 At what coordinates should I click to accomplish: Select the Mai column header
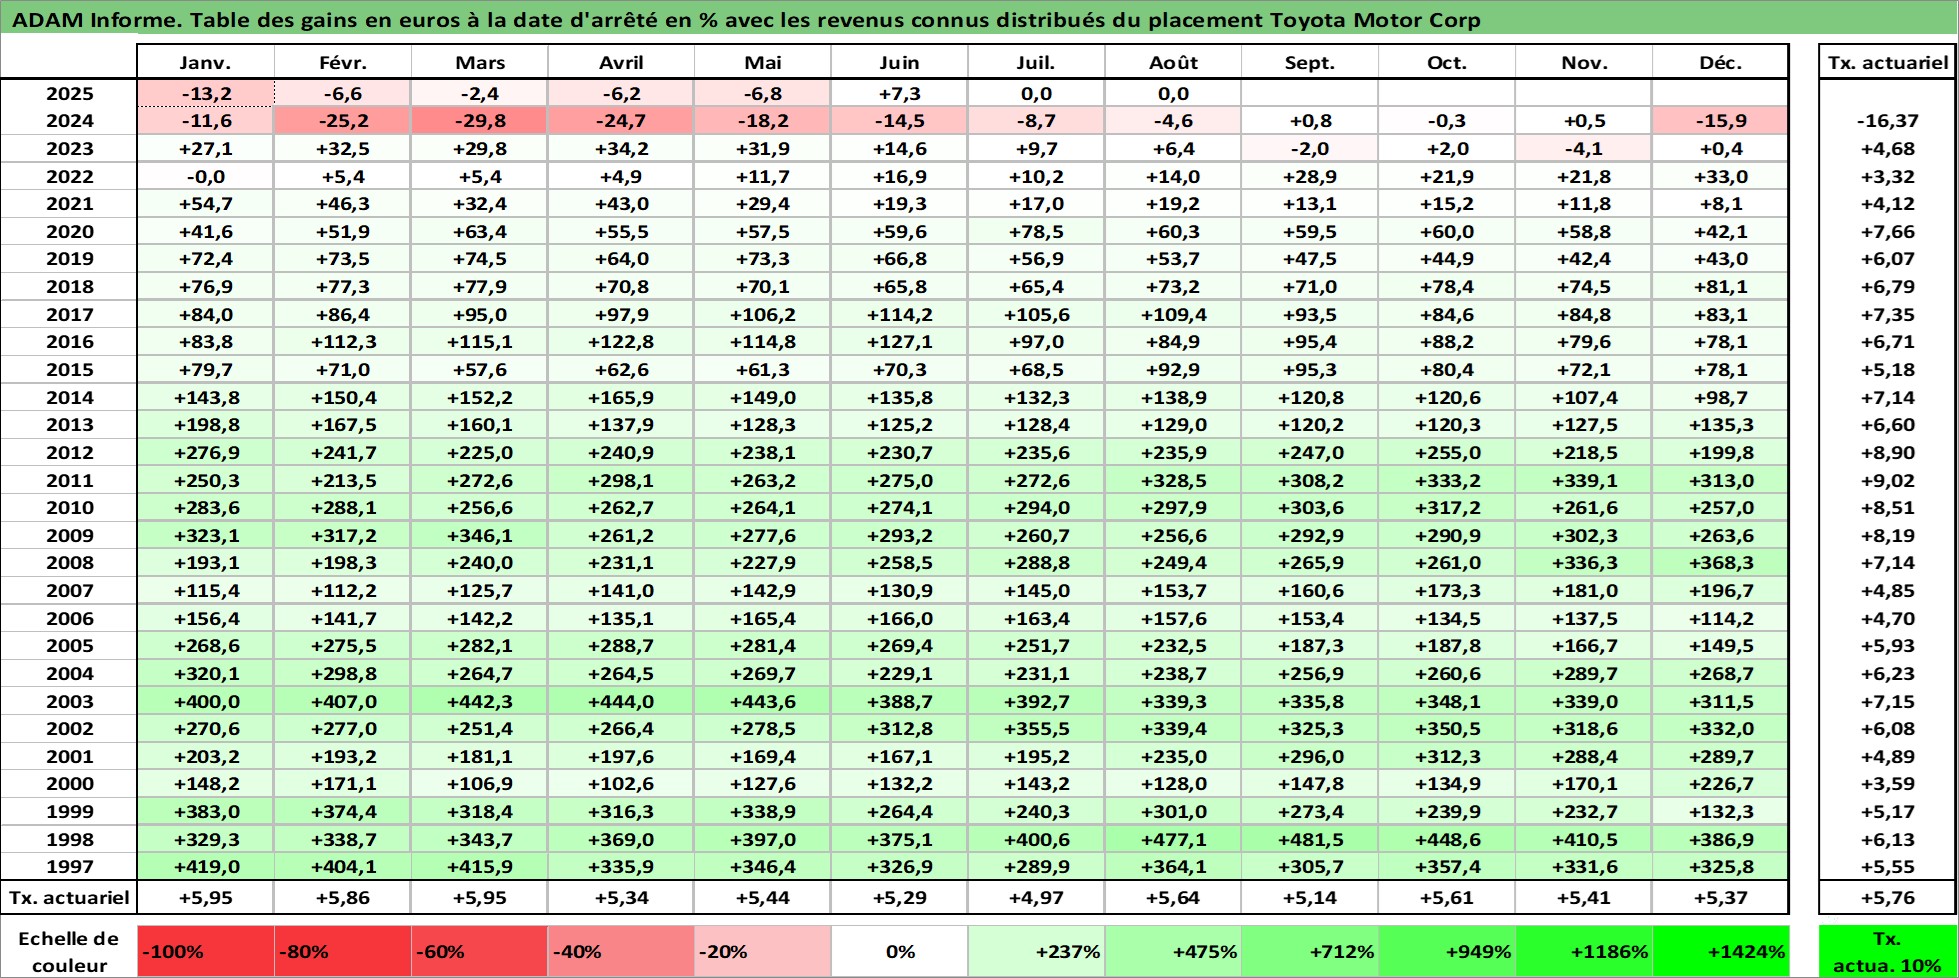click(x=762, y=62)
